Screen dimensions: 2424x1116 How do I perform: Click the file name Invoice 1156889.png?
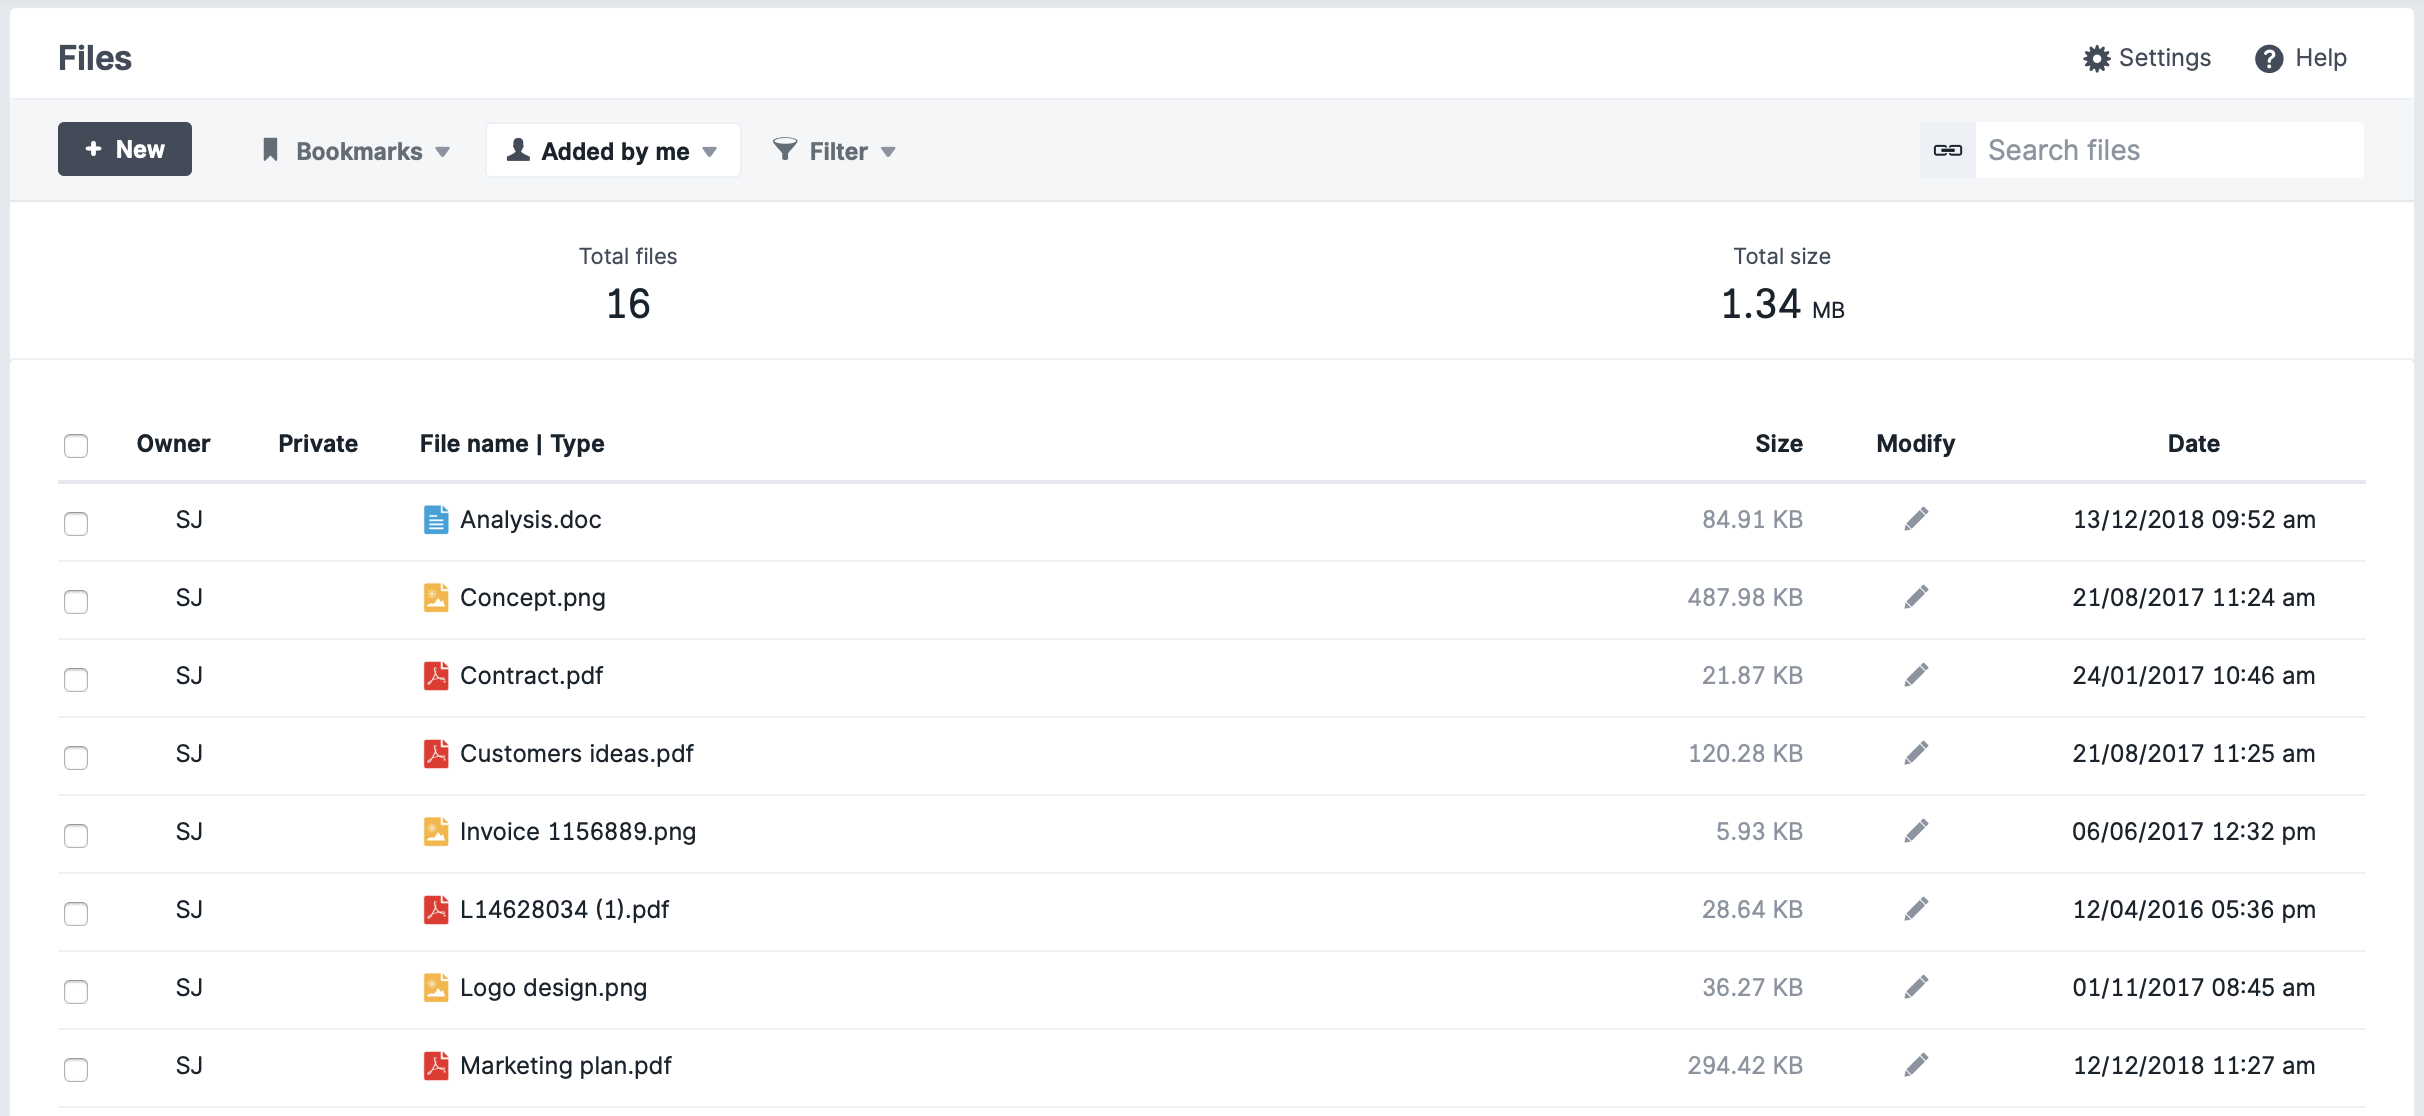578,832
